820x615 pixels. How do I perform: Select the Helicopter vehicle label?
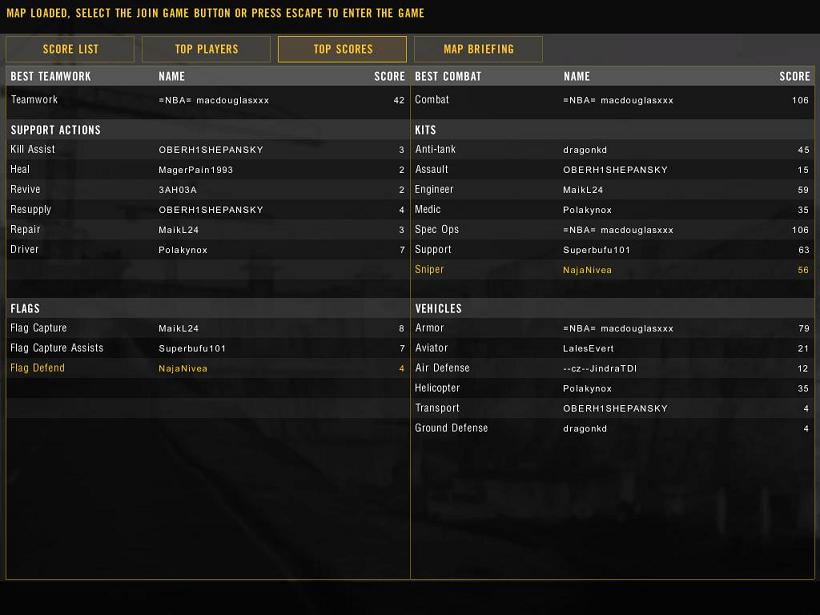tap(437, 388)
